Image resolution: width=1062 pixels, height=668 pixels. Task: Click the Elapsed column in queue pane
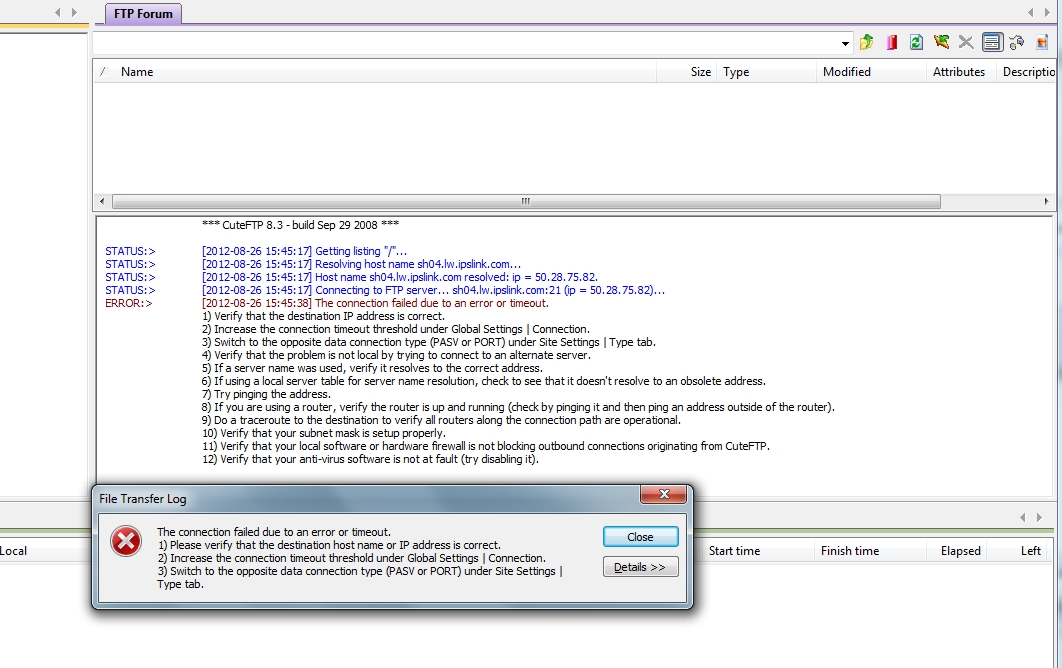pos(960,551)
